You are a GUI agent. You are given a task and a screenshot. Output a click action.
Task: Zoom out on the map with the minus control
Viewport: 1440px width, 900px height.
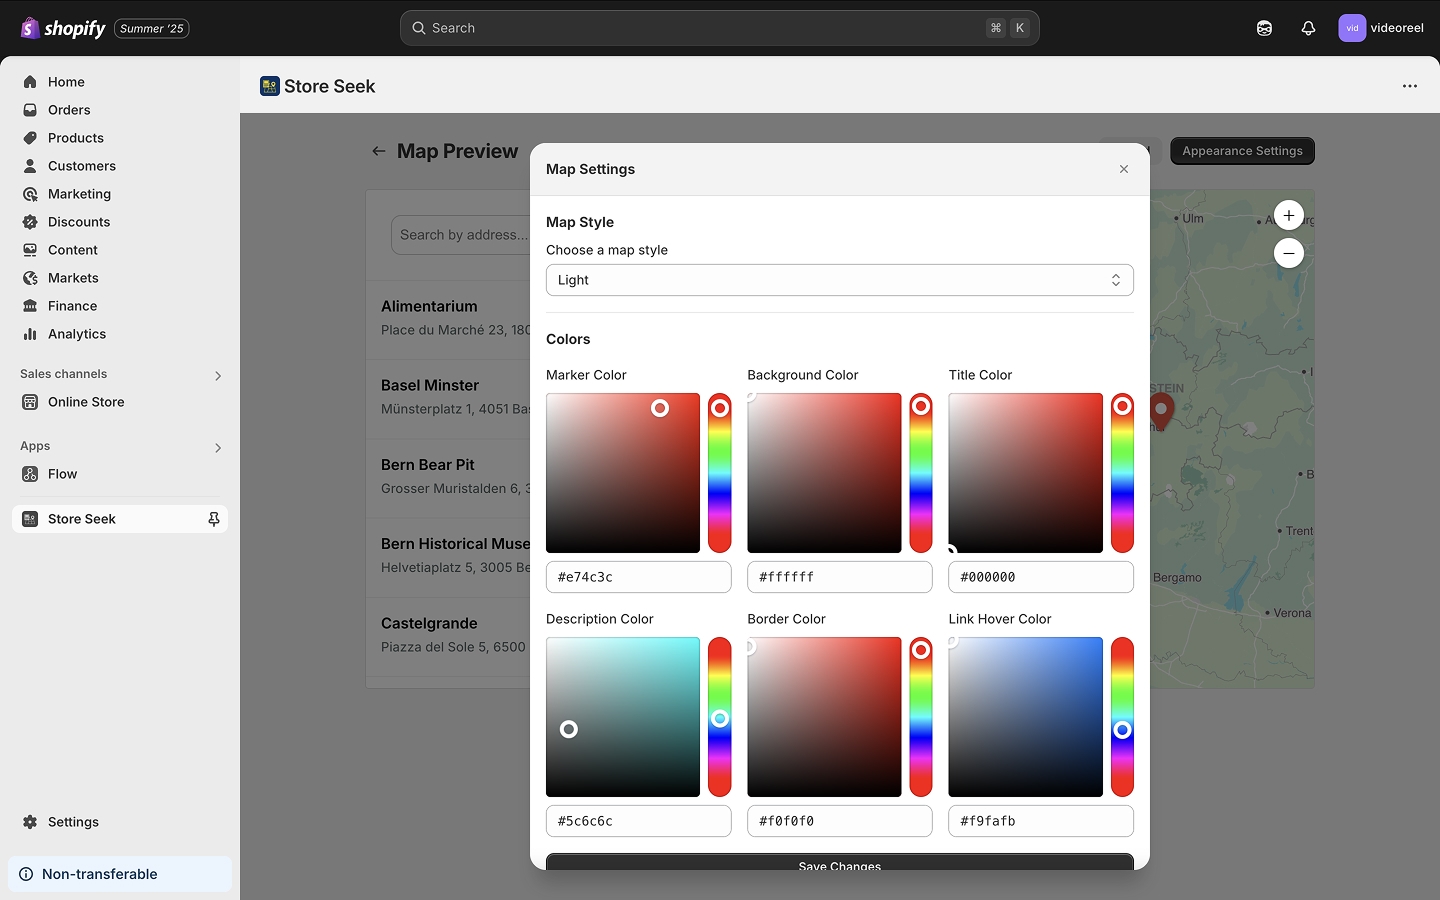tap(1288, 253)
